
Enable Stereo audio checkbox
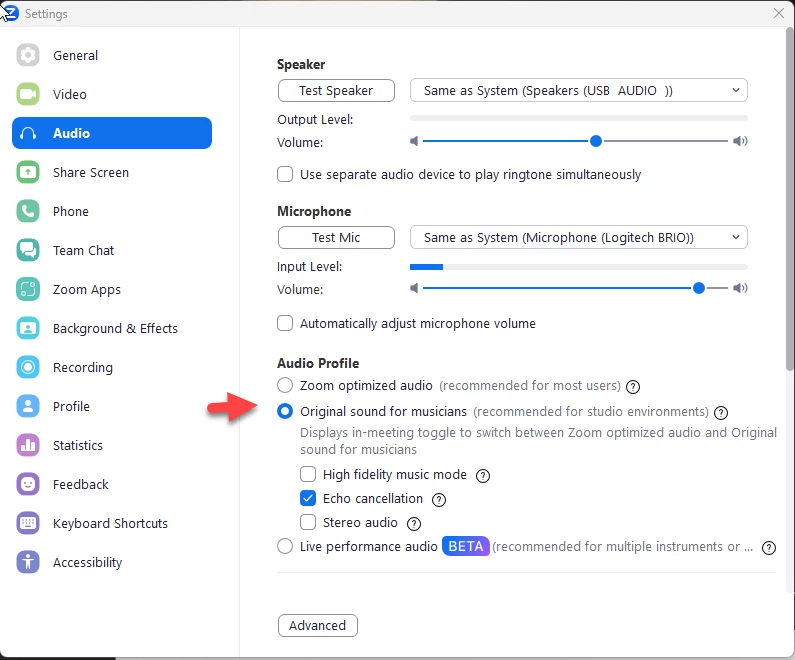pos(308,522)
